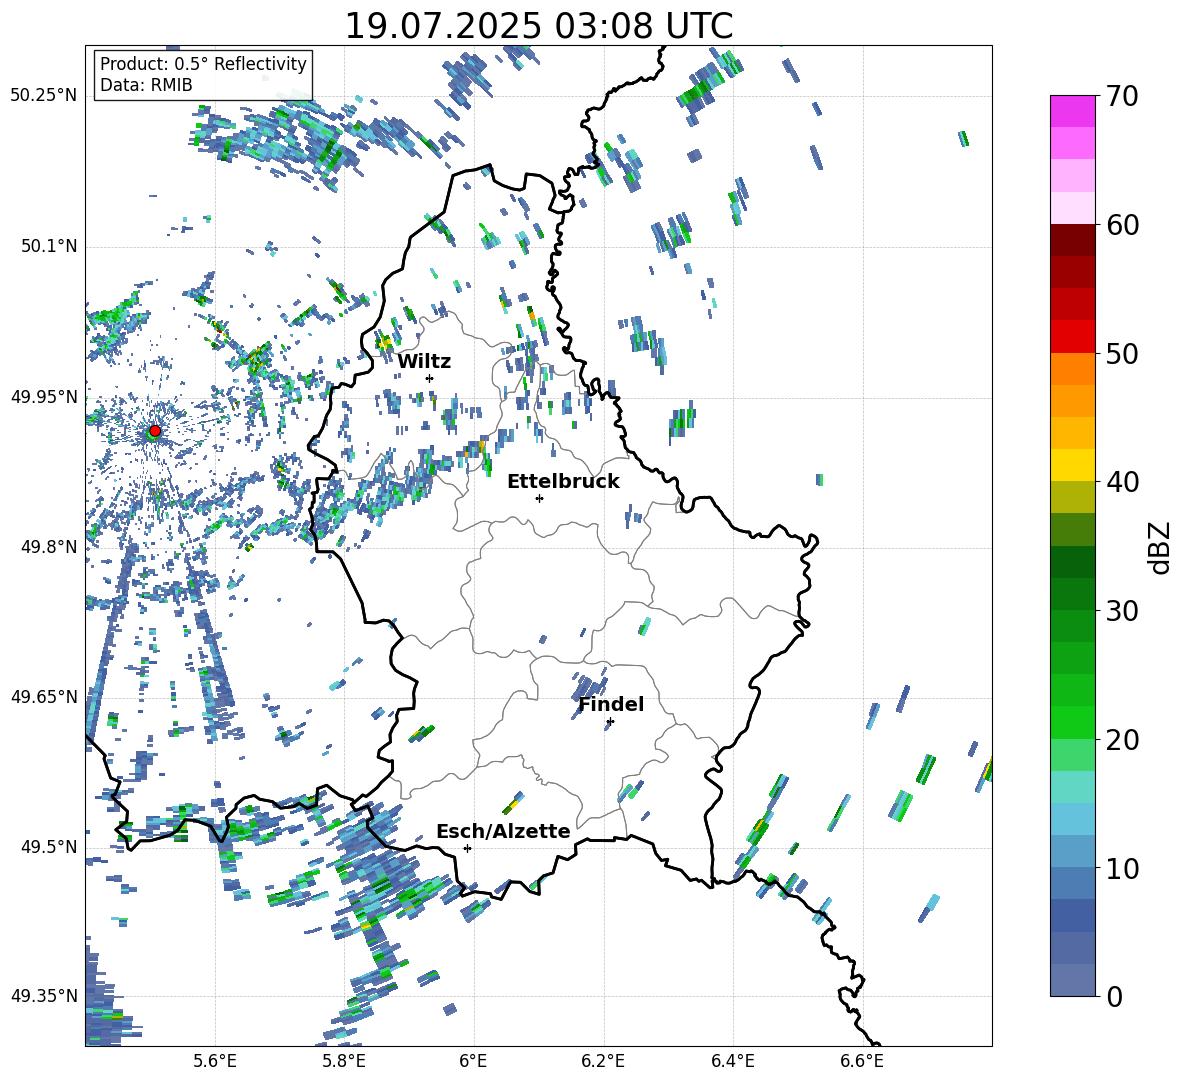Screen dimensions: 1184x1081
Task: Click the title '19.07.2025 03:08 UTC'
Action: [538, 26]
